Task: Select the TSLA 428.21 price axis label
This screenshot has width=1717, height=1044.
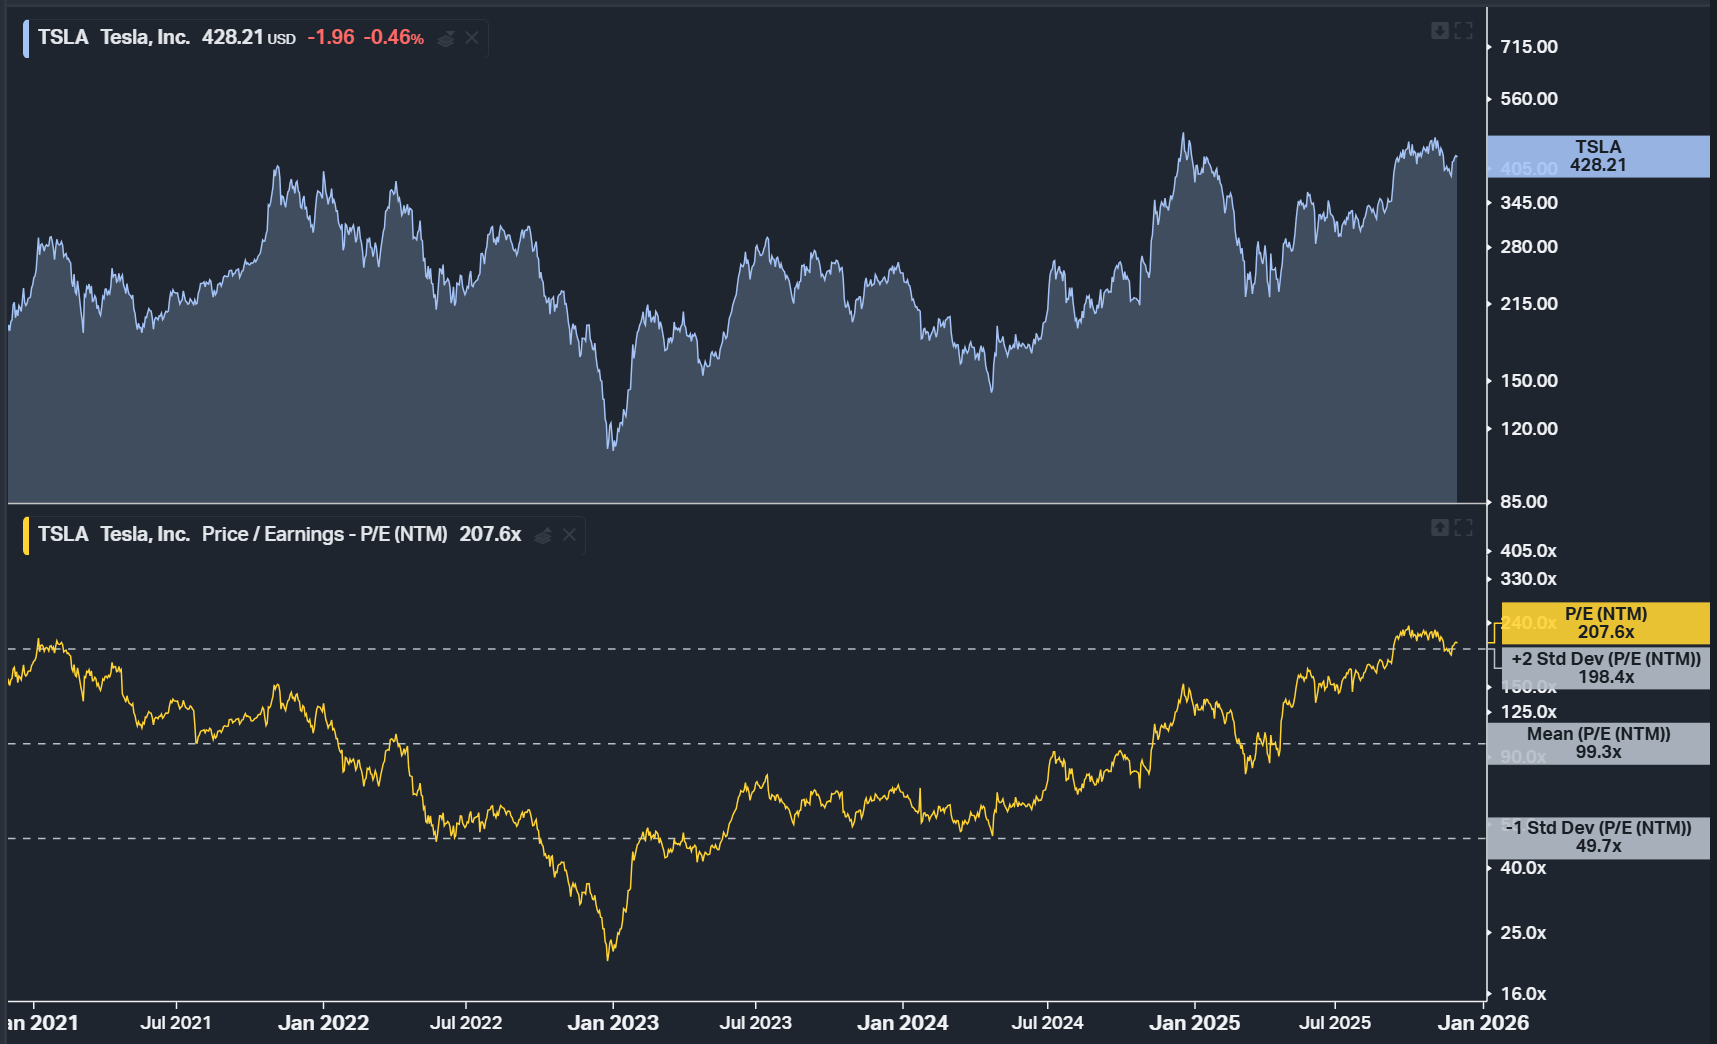Action: pos(1598,156)
